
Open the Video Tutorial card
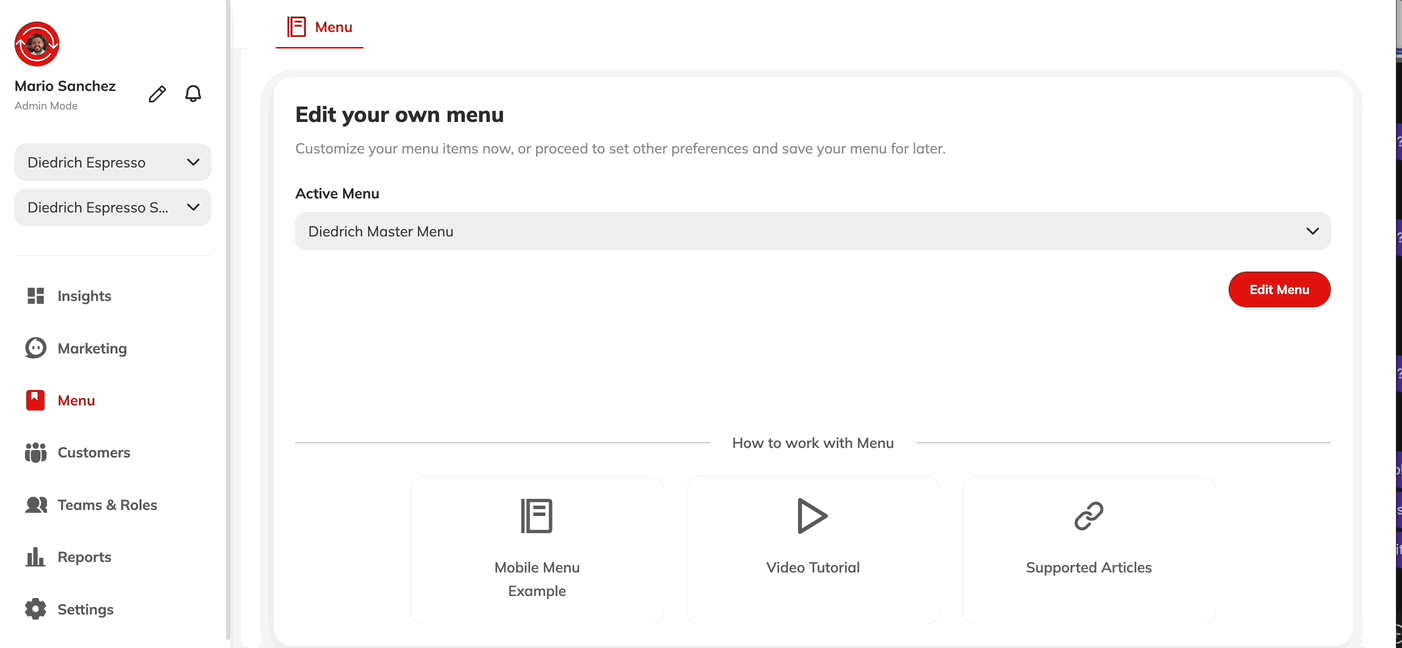pyautogui.click(x=813, y=550)
